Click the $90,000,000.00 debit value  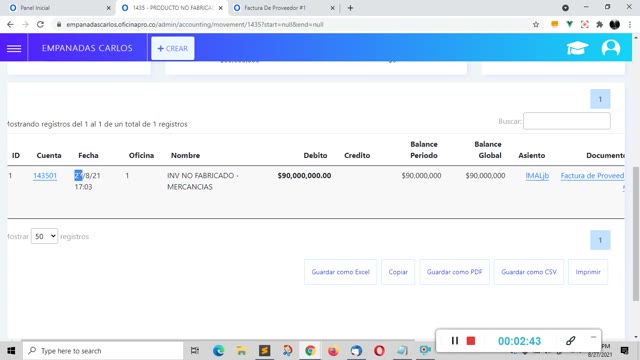304,176
